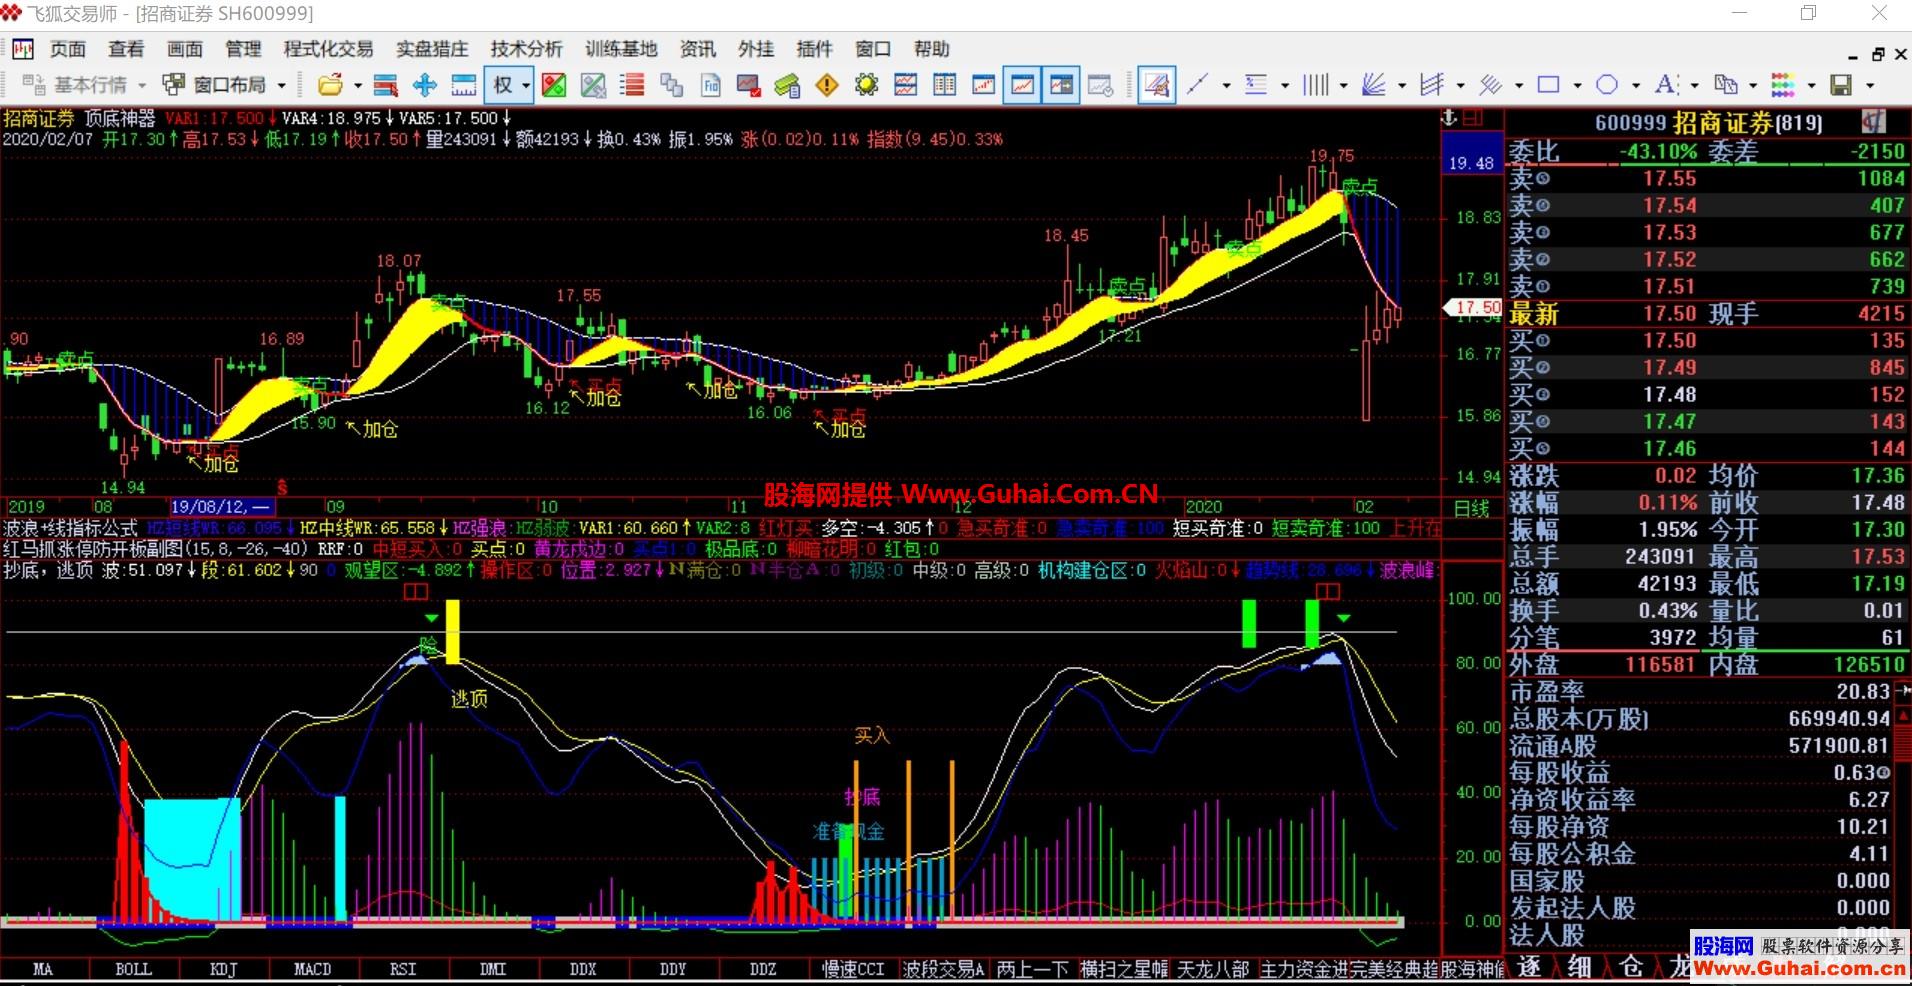Switch to the MACD indicator tab
This screenshot has width=1912, height=986.
(x=312, y=969)
